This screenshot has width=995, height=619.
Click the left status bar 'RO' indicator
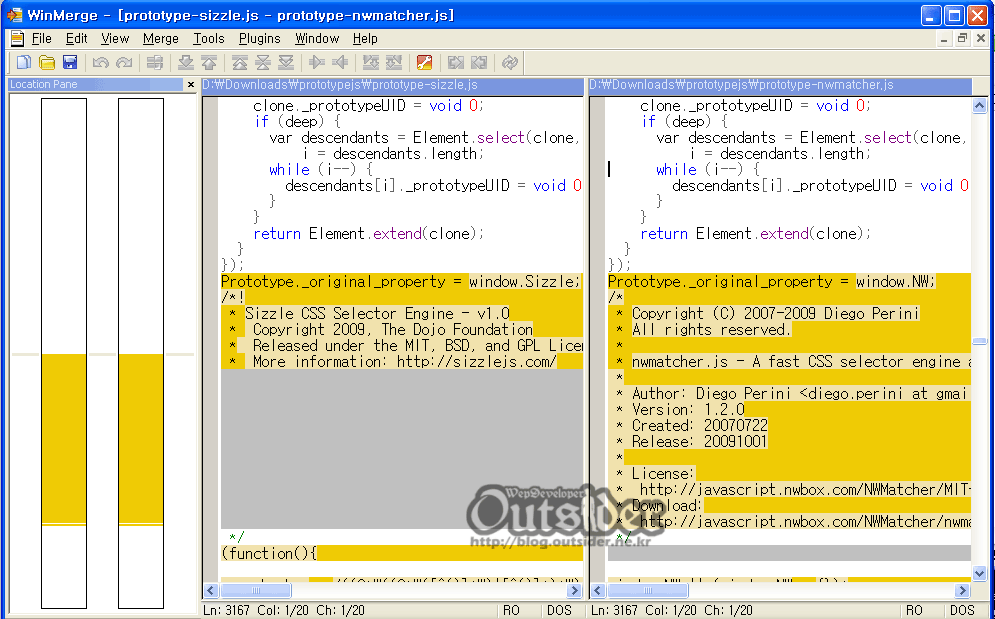(x=511, y=611)
